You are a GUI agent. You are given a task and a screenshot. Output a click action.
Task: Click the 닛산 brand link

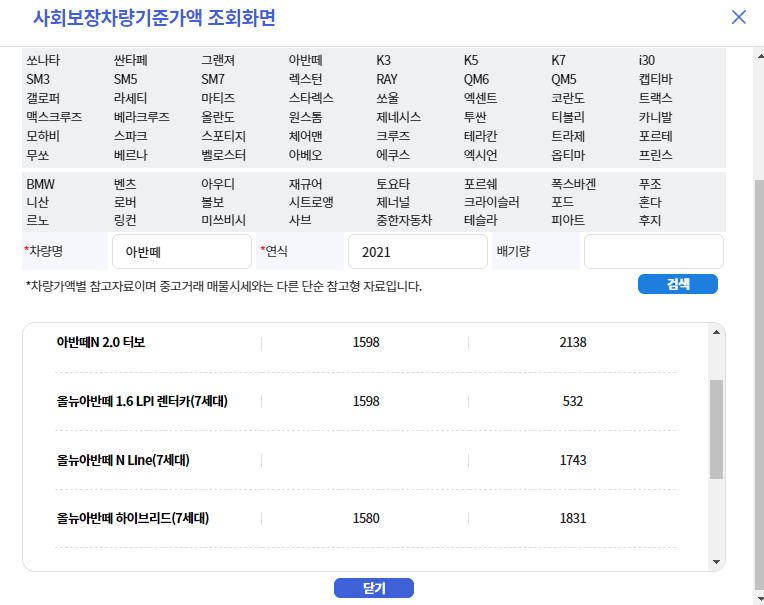click(x=38, y=202)
